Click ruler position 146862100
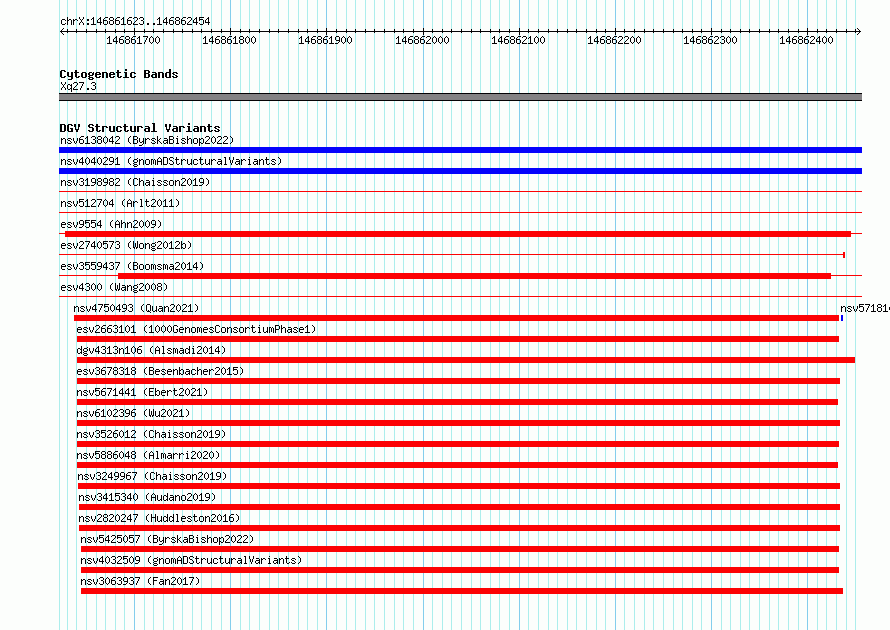890x630 pixels. (x=518, y=40)
